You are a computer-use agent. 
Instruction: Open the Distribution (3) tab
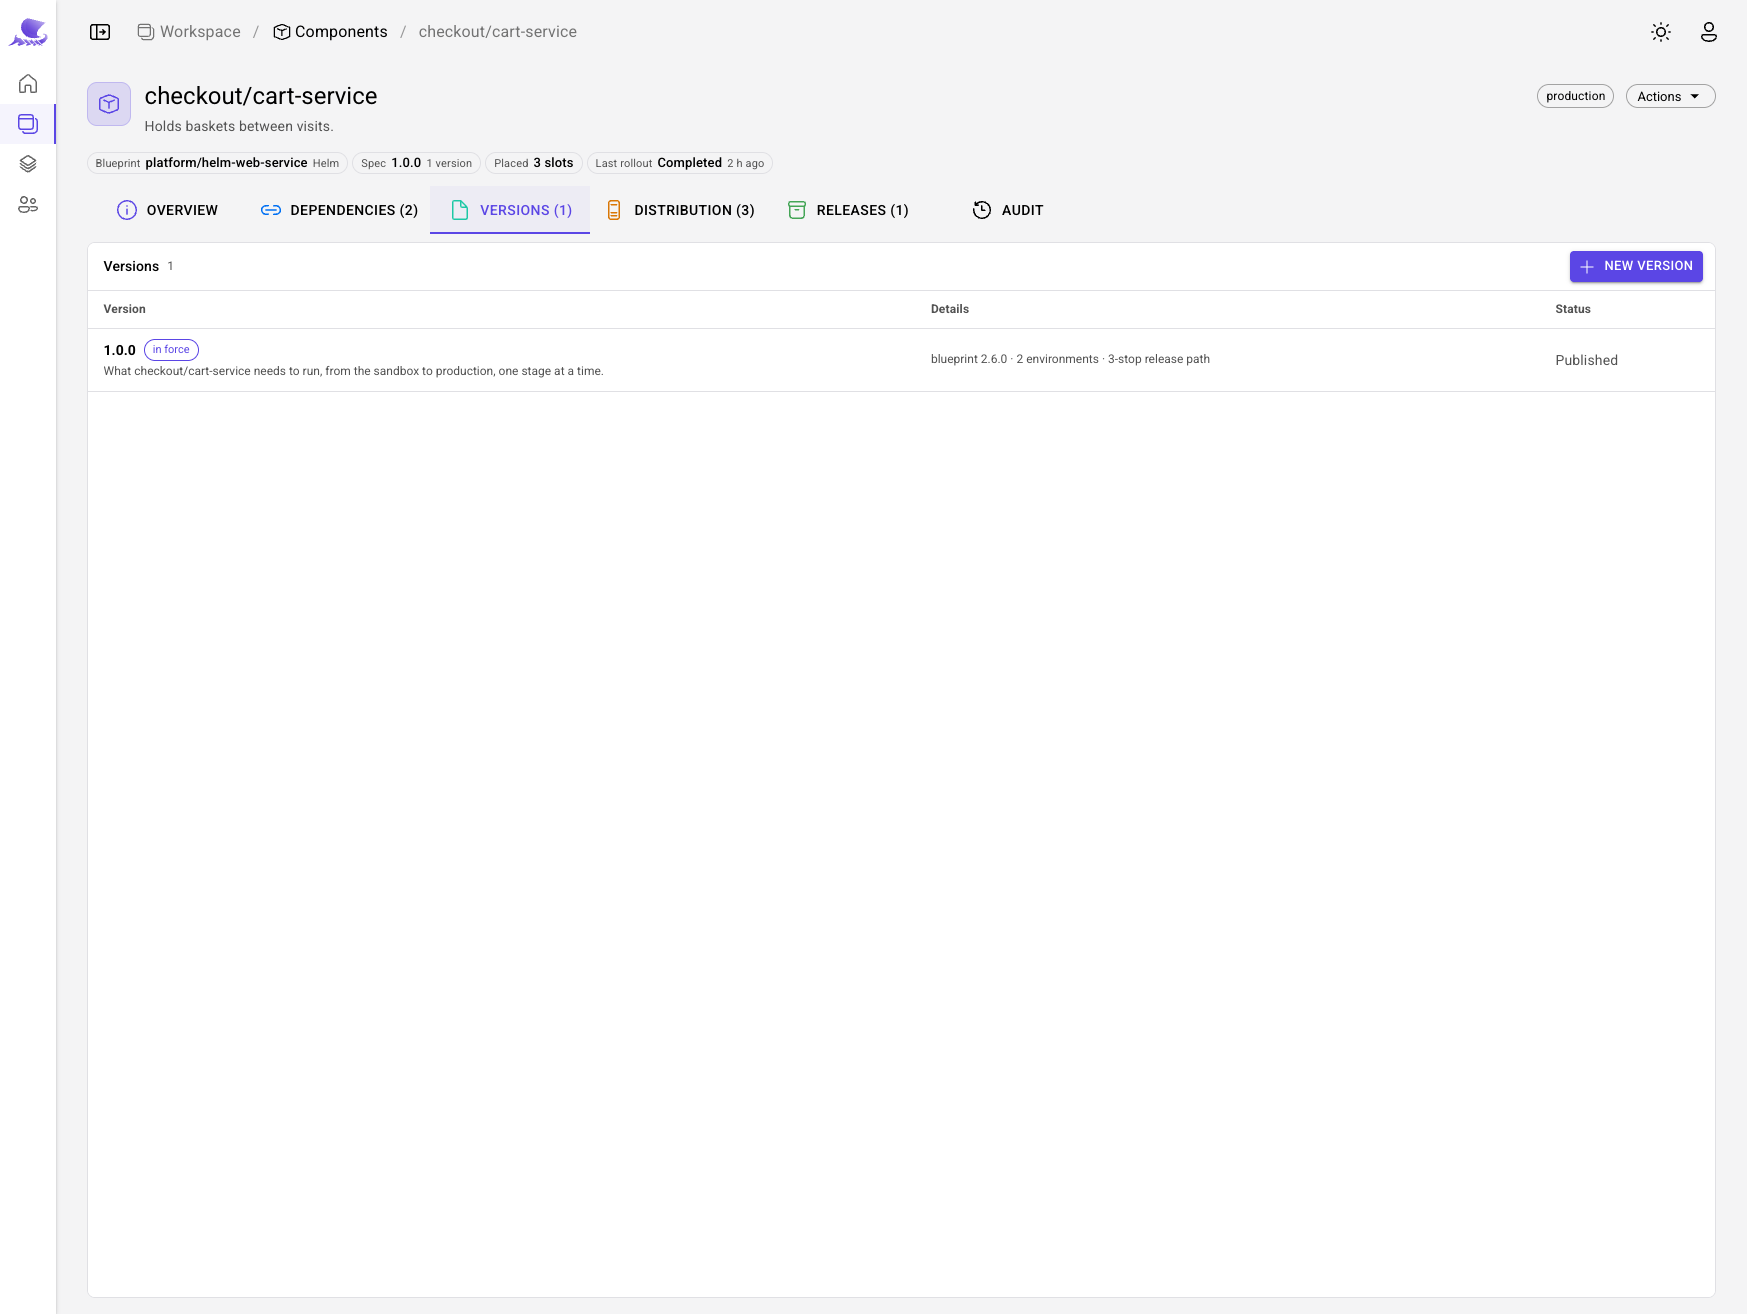pyautogui.click(x=680, y=210)
